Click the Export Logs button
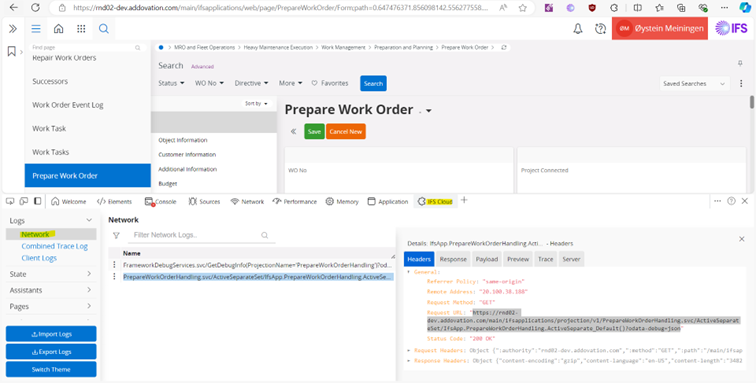The height and width of the screenshot is (383, 756). pos(51,352)
